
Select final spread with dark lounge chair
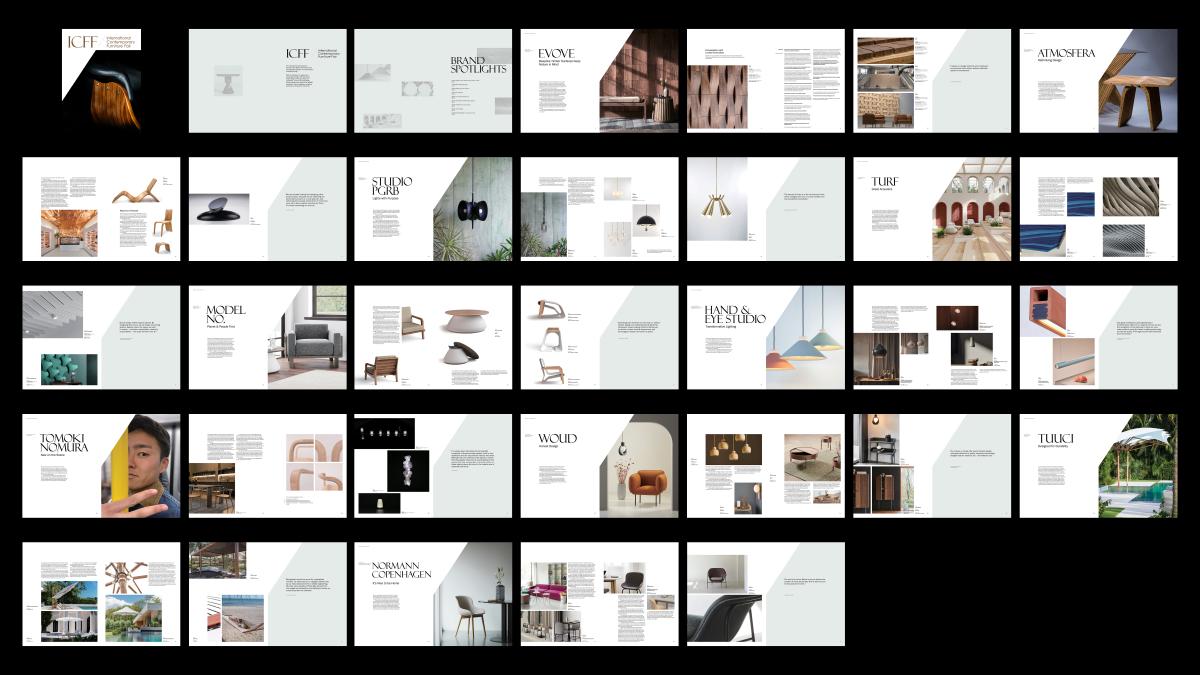point(766,594)
